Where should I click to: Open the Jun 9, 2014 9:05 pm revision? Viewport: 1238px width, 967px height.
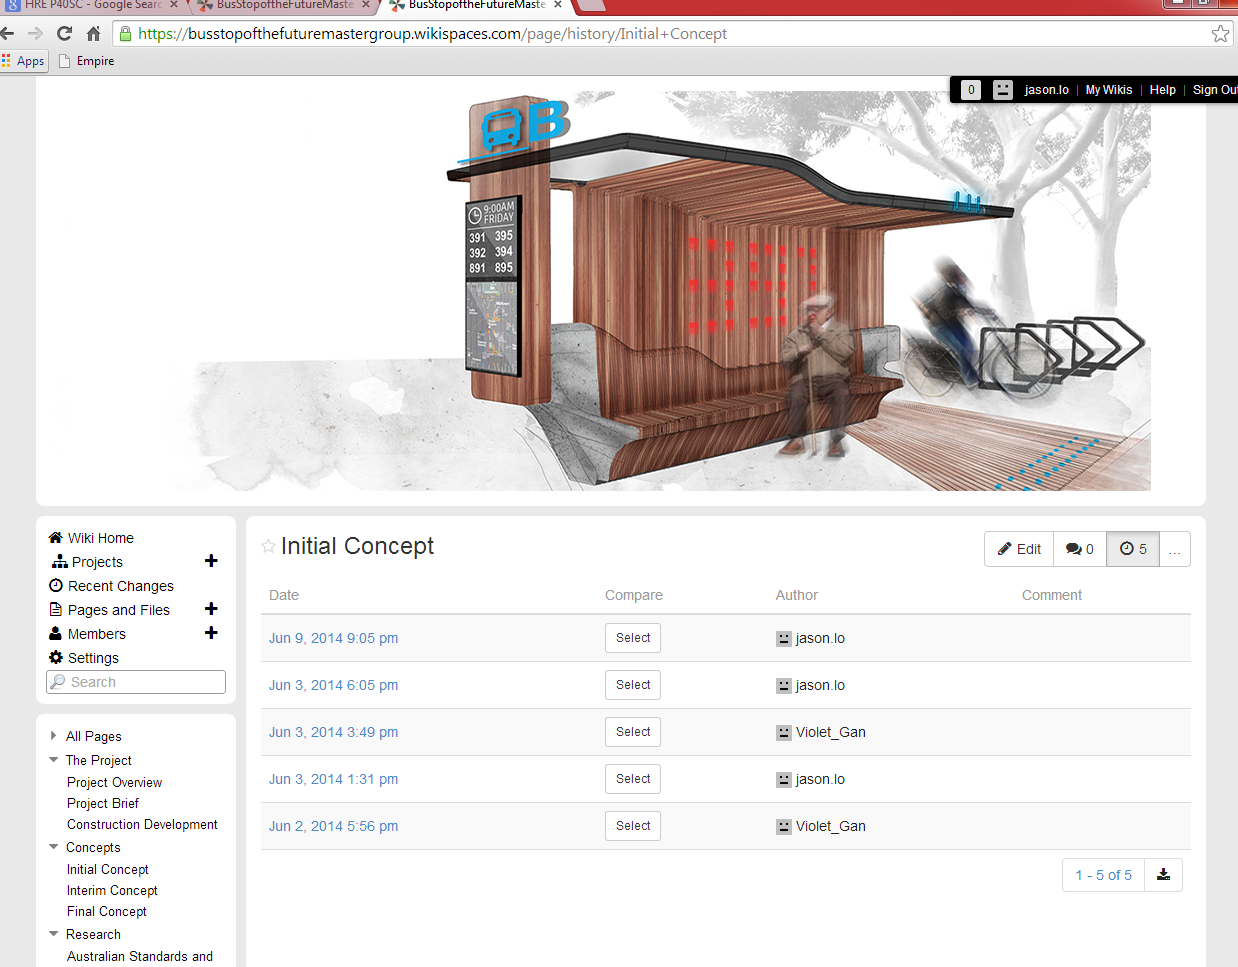pos(333,638)
